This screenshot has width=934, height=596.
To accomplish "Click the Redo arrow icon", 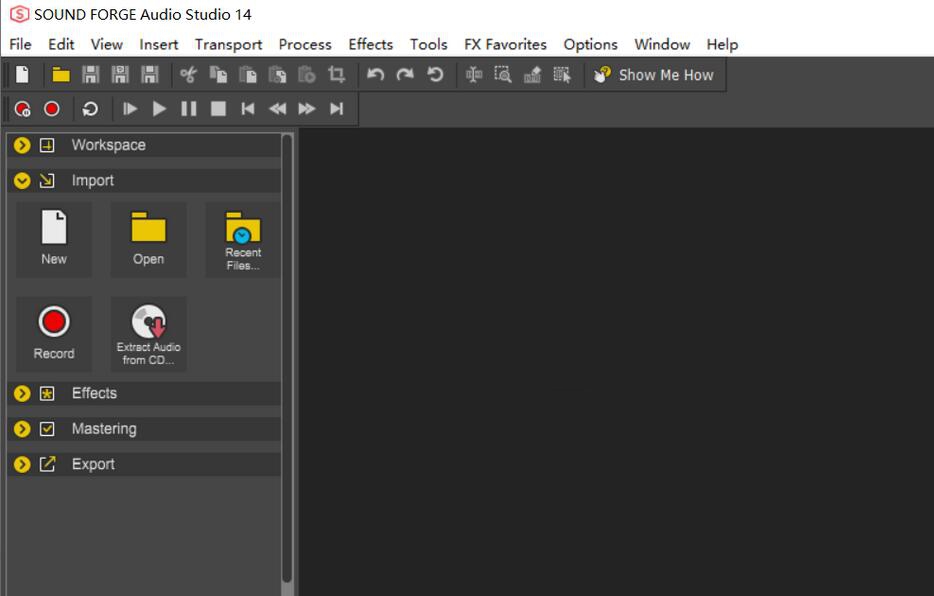I will pos(405,74).
